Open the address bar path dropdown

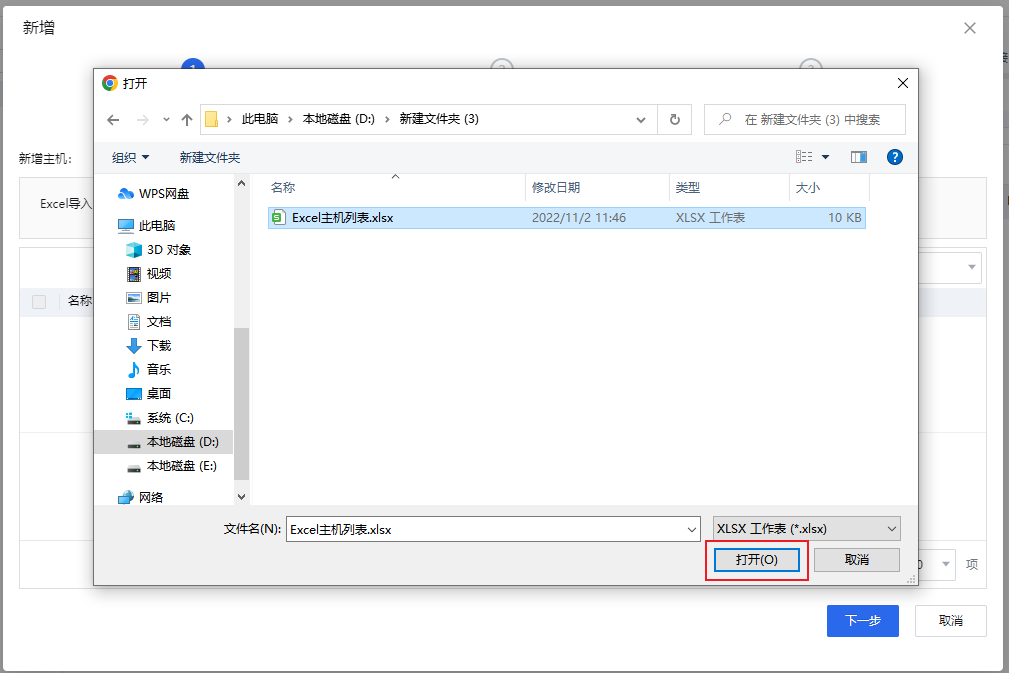641,120
